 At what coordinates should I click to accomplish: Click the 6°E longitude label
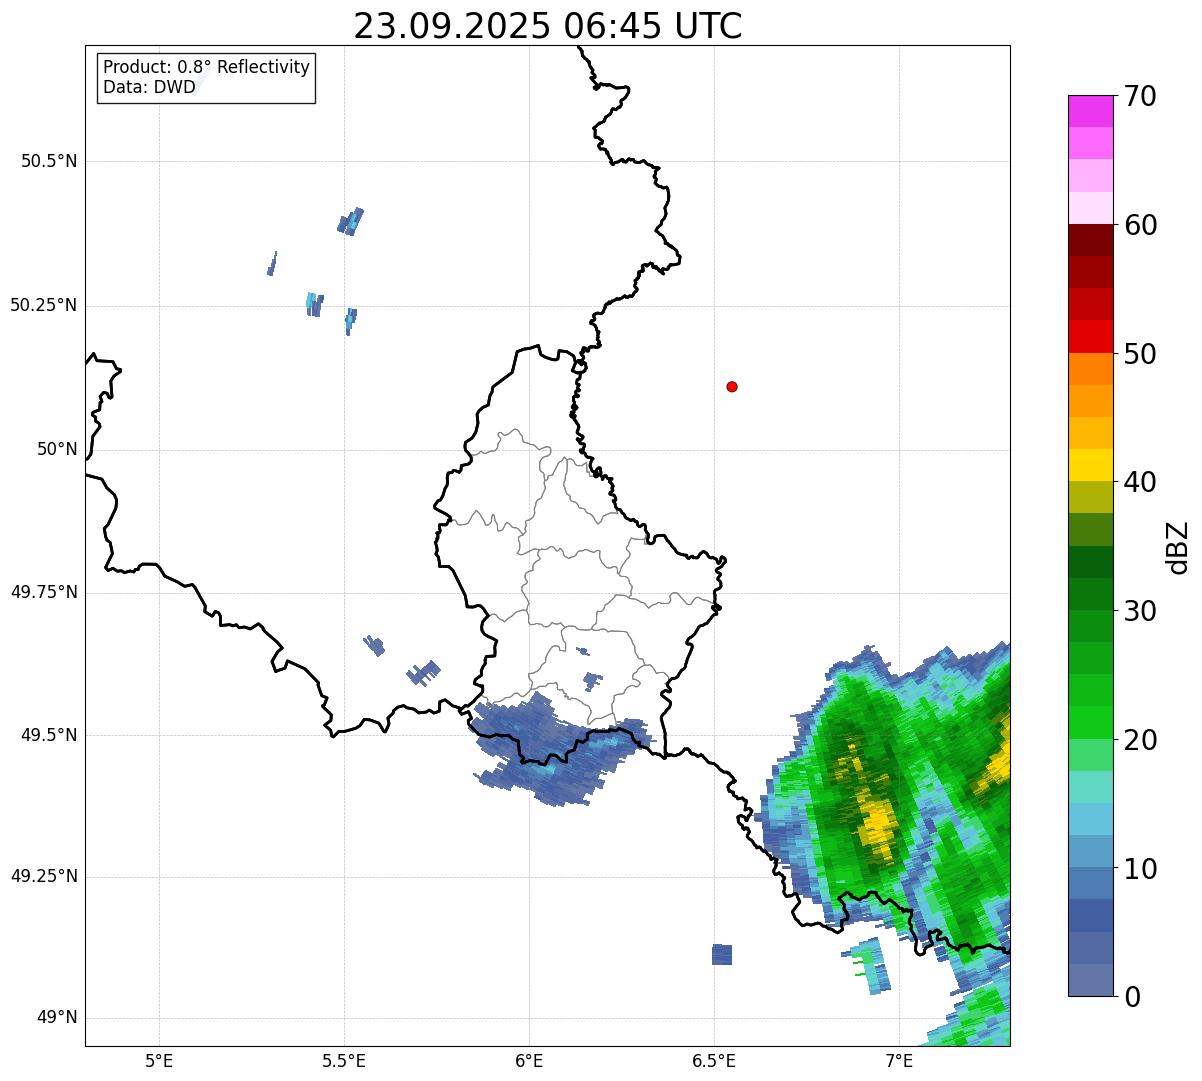click(529, 1061)
